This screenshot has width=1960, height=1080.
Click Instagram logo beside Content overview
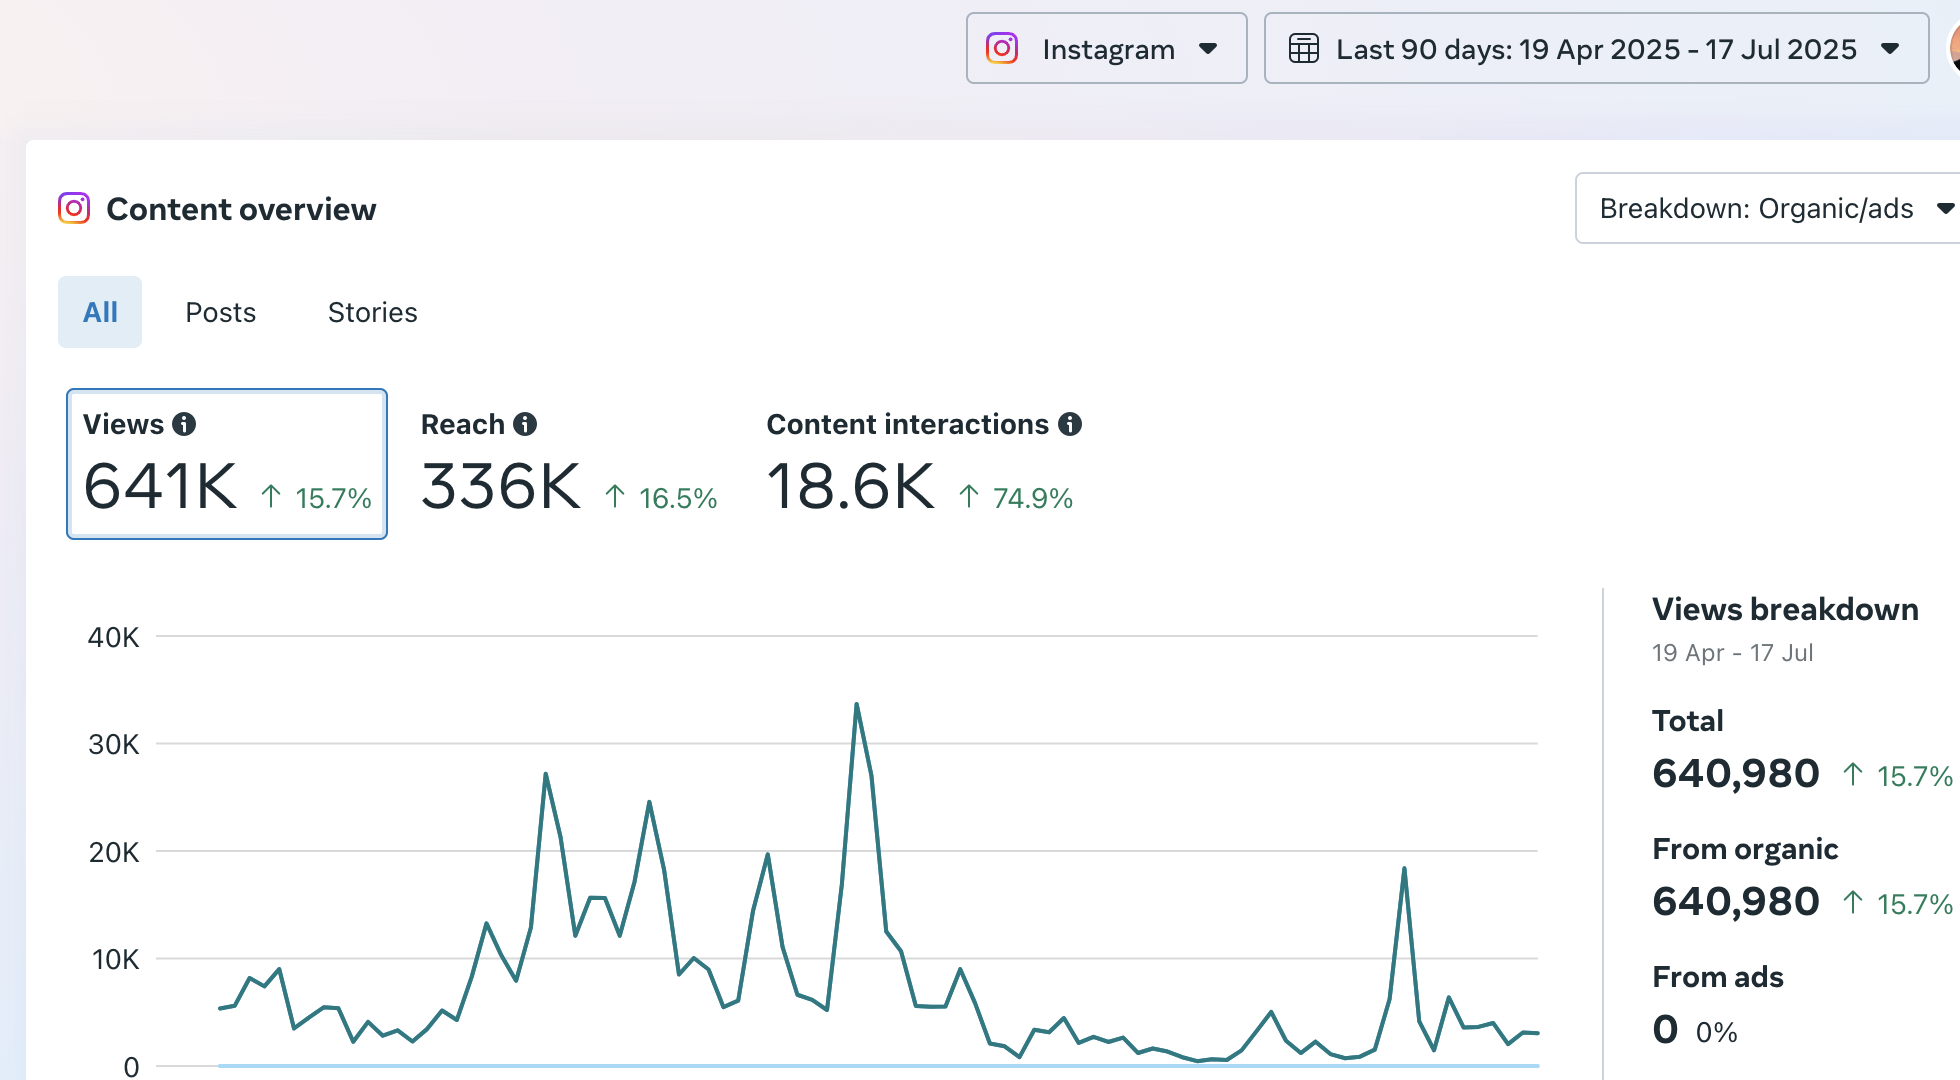(74, 208)
